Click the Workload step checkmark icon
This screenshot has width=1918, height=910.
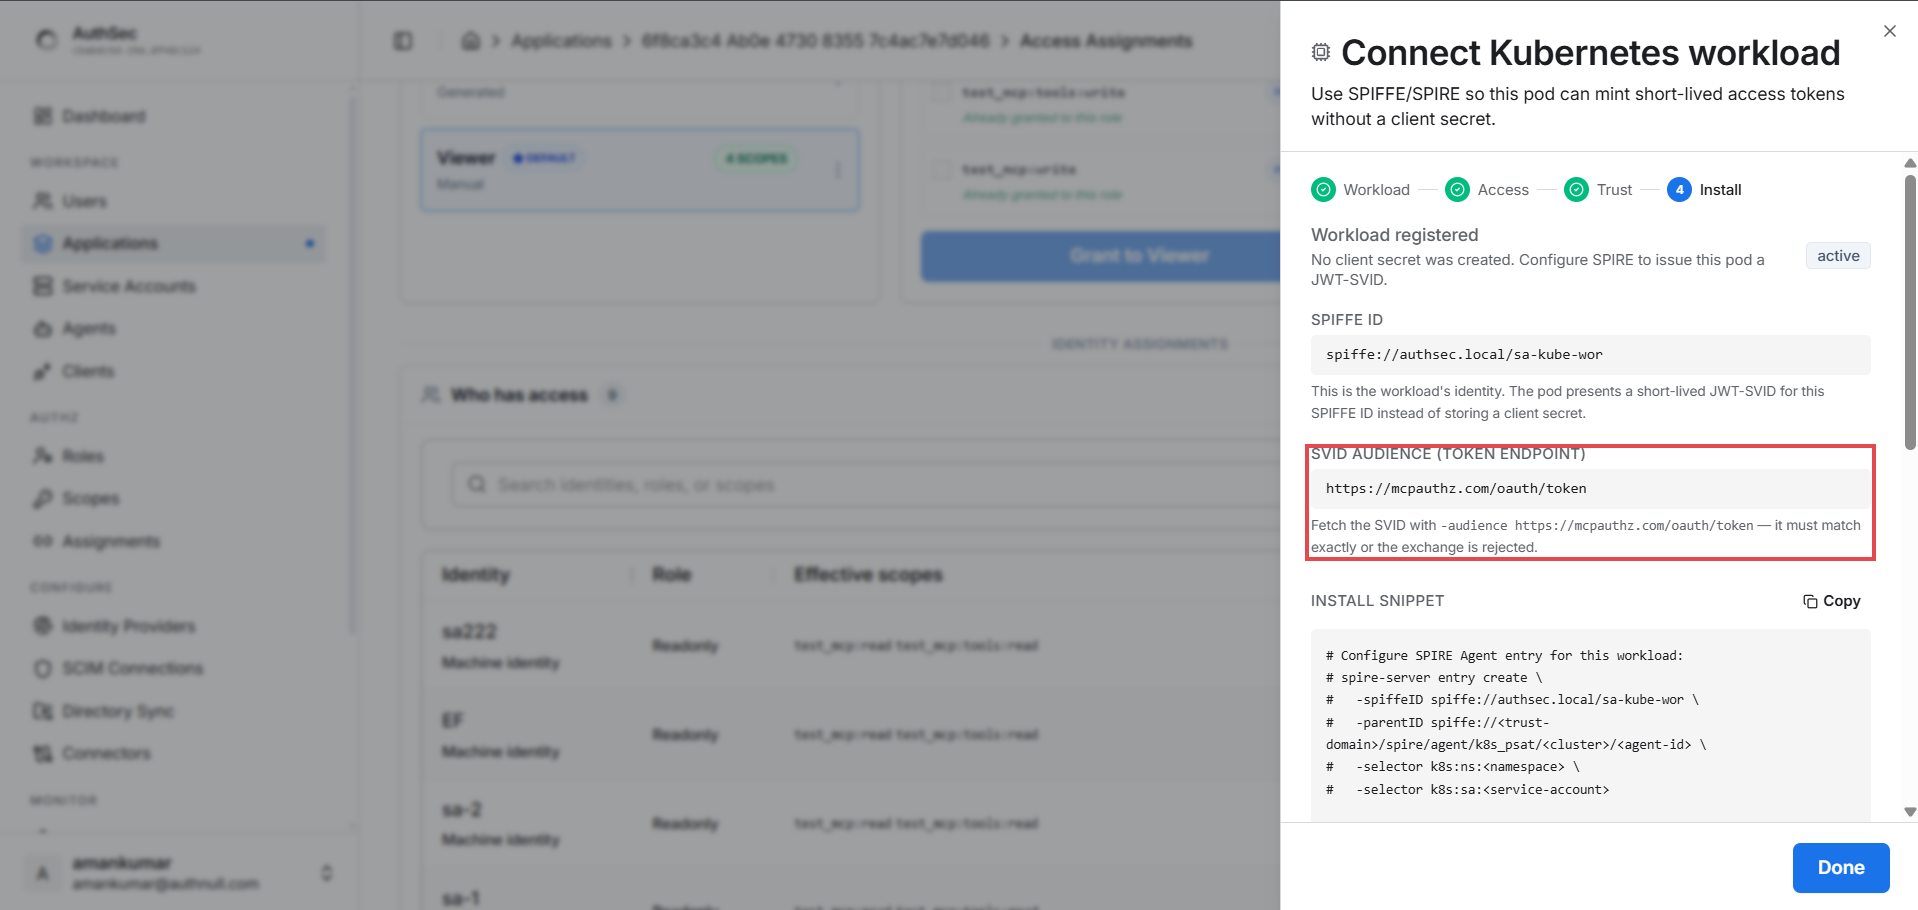1323,189
